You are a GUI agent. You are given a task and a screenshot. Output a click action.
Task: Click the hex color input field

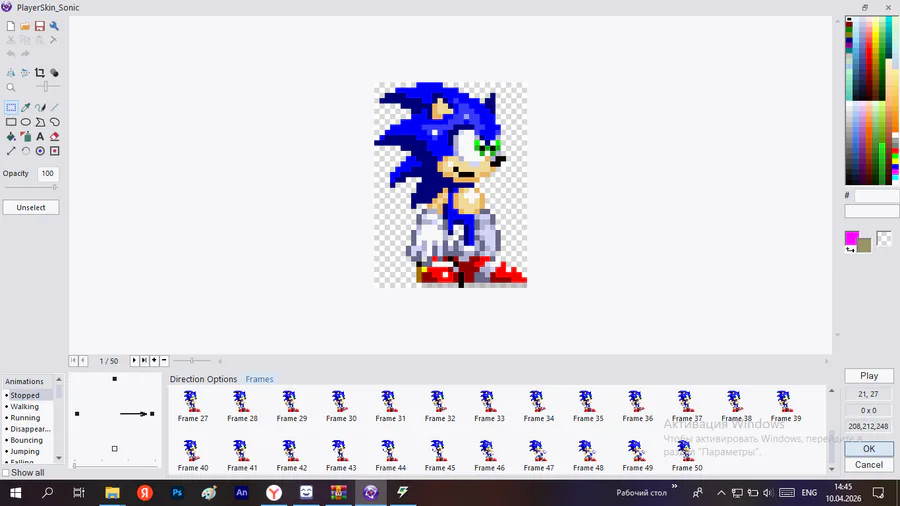[876, 196]
